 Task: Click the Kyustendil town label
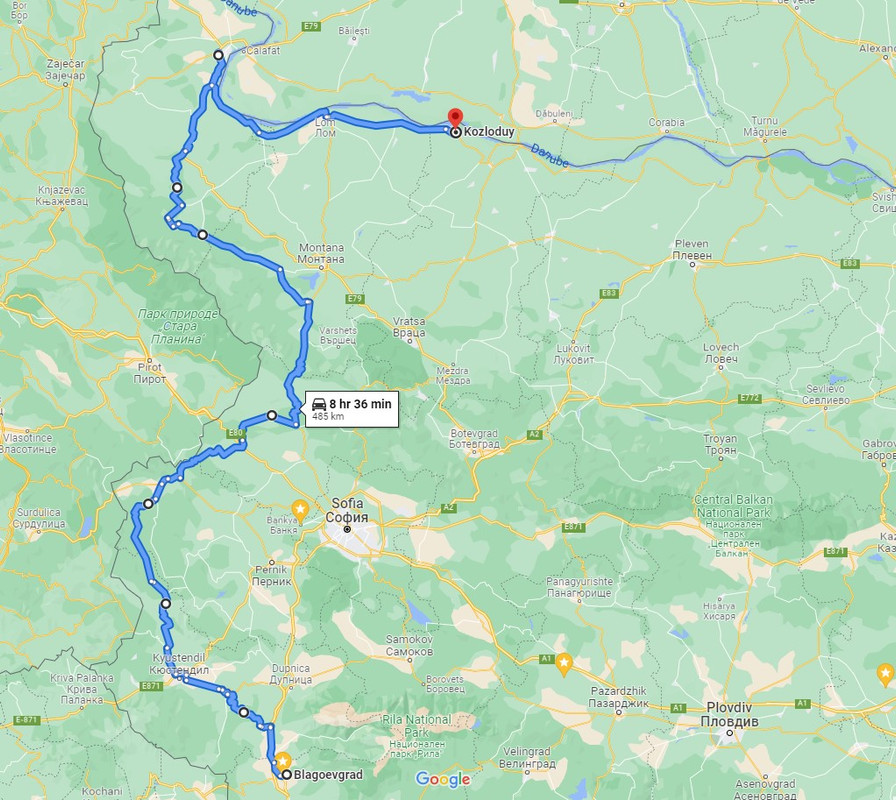(179, 663)
